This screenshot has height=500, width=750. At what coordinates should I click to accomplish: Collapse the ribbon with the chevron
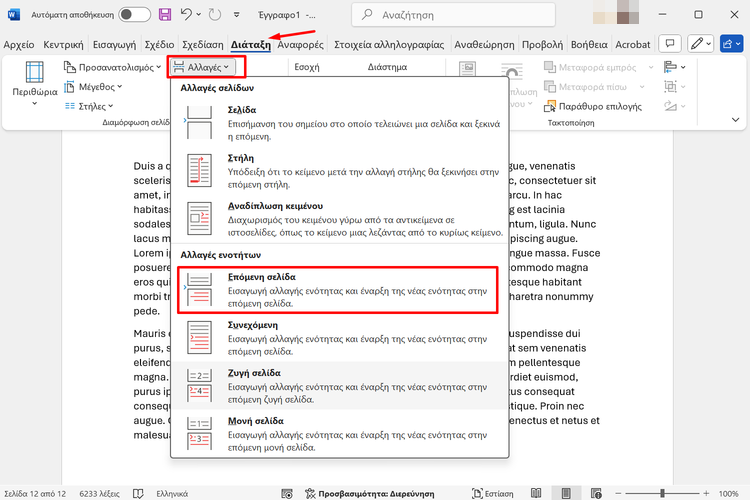(x=735, y=120)
